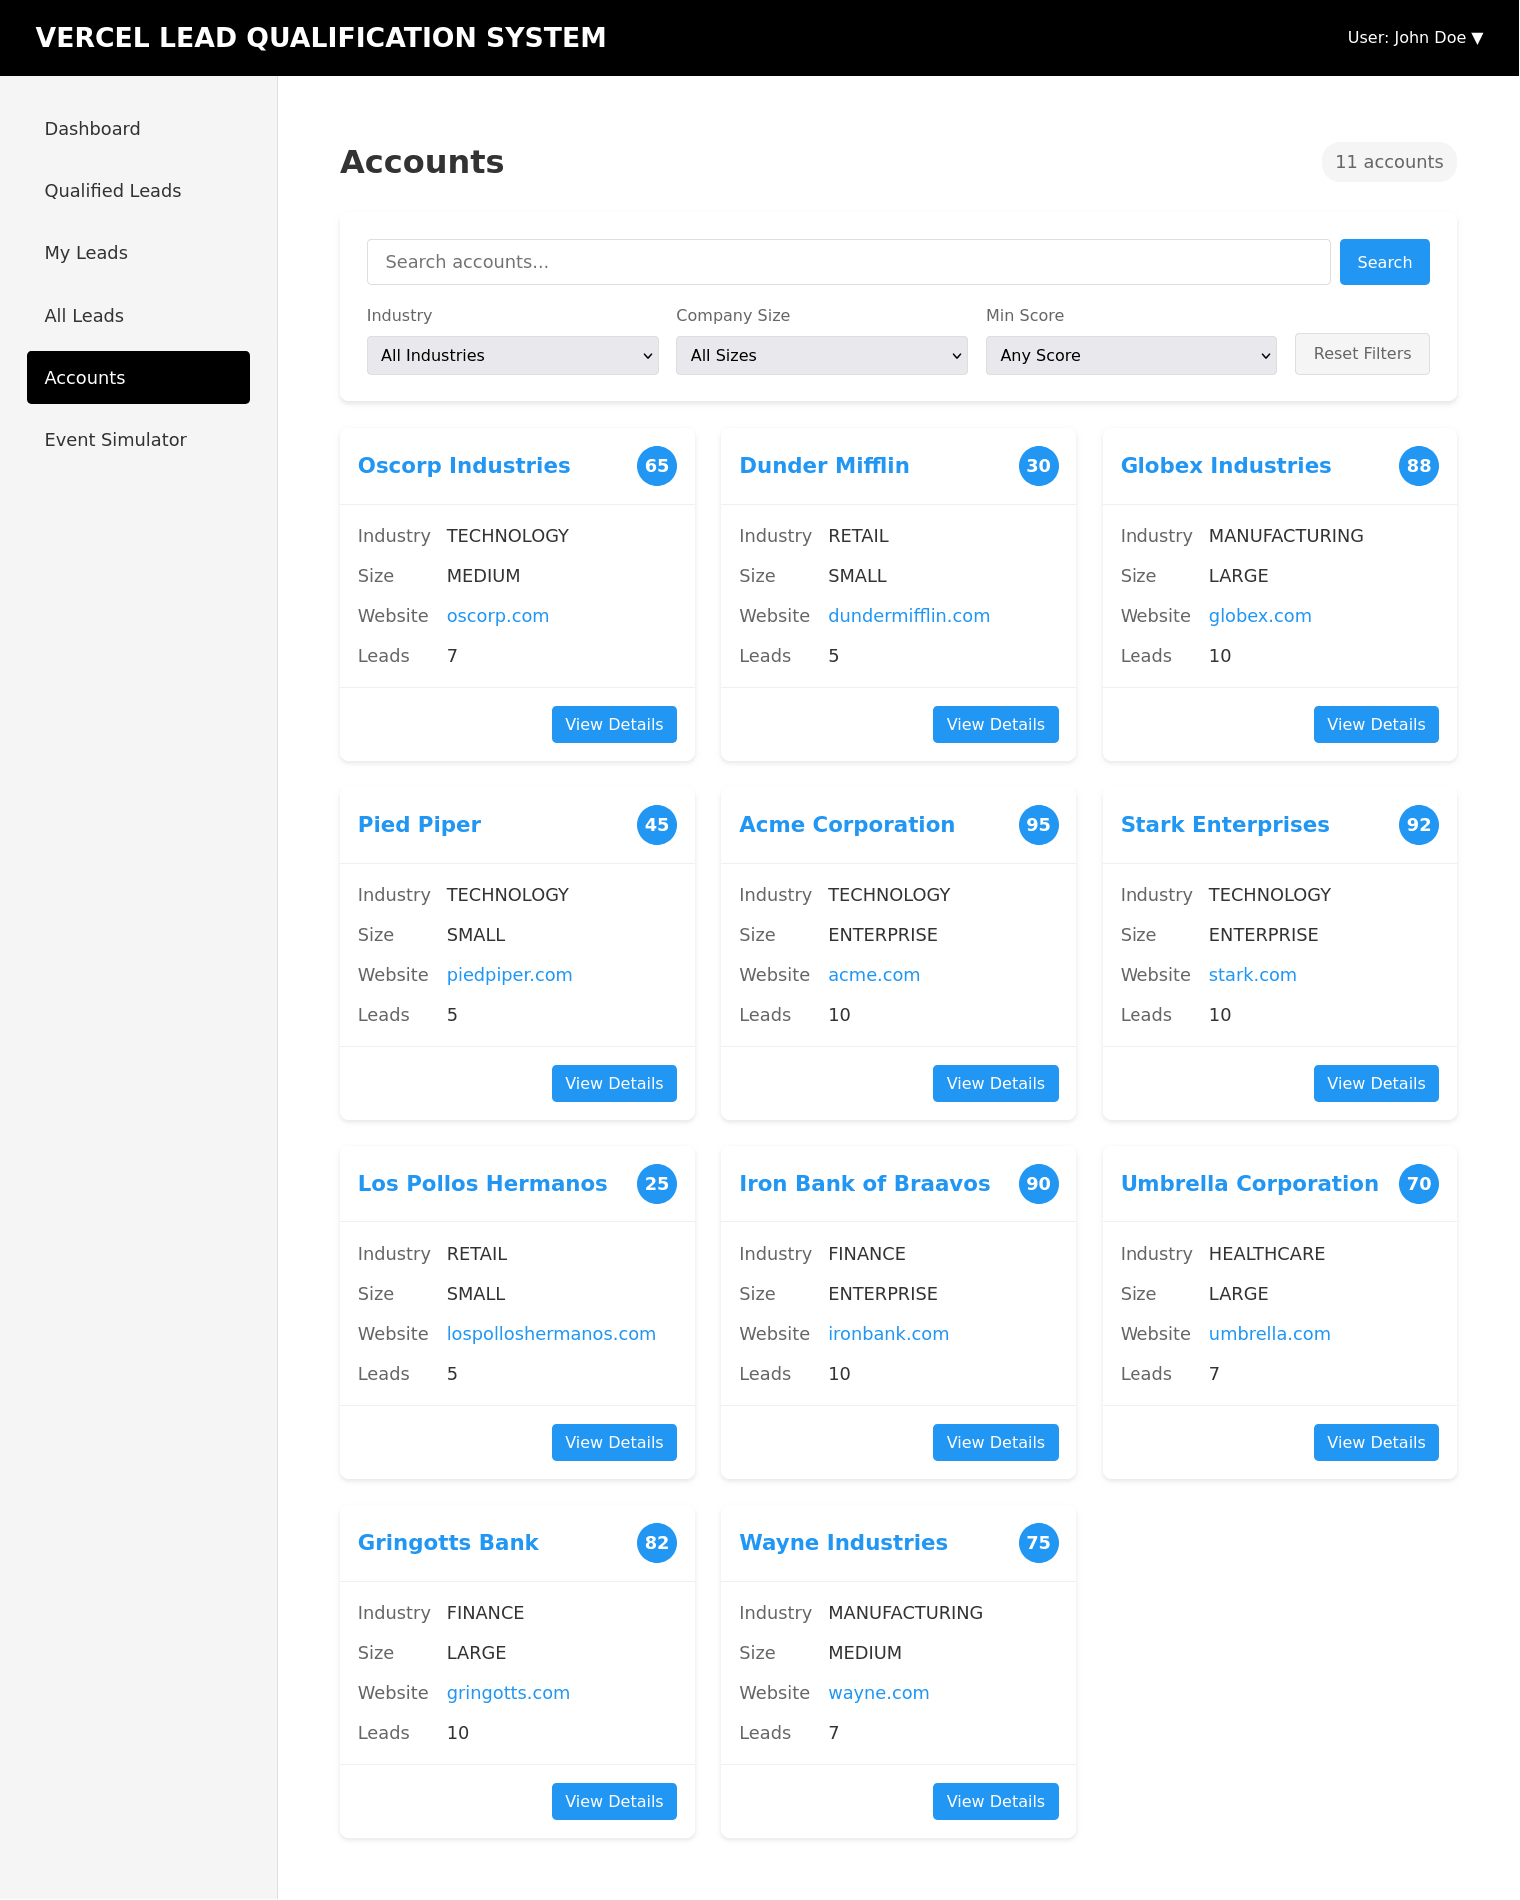Visit the piedpiper.com website link

click(509, 975)
